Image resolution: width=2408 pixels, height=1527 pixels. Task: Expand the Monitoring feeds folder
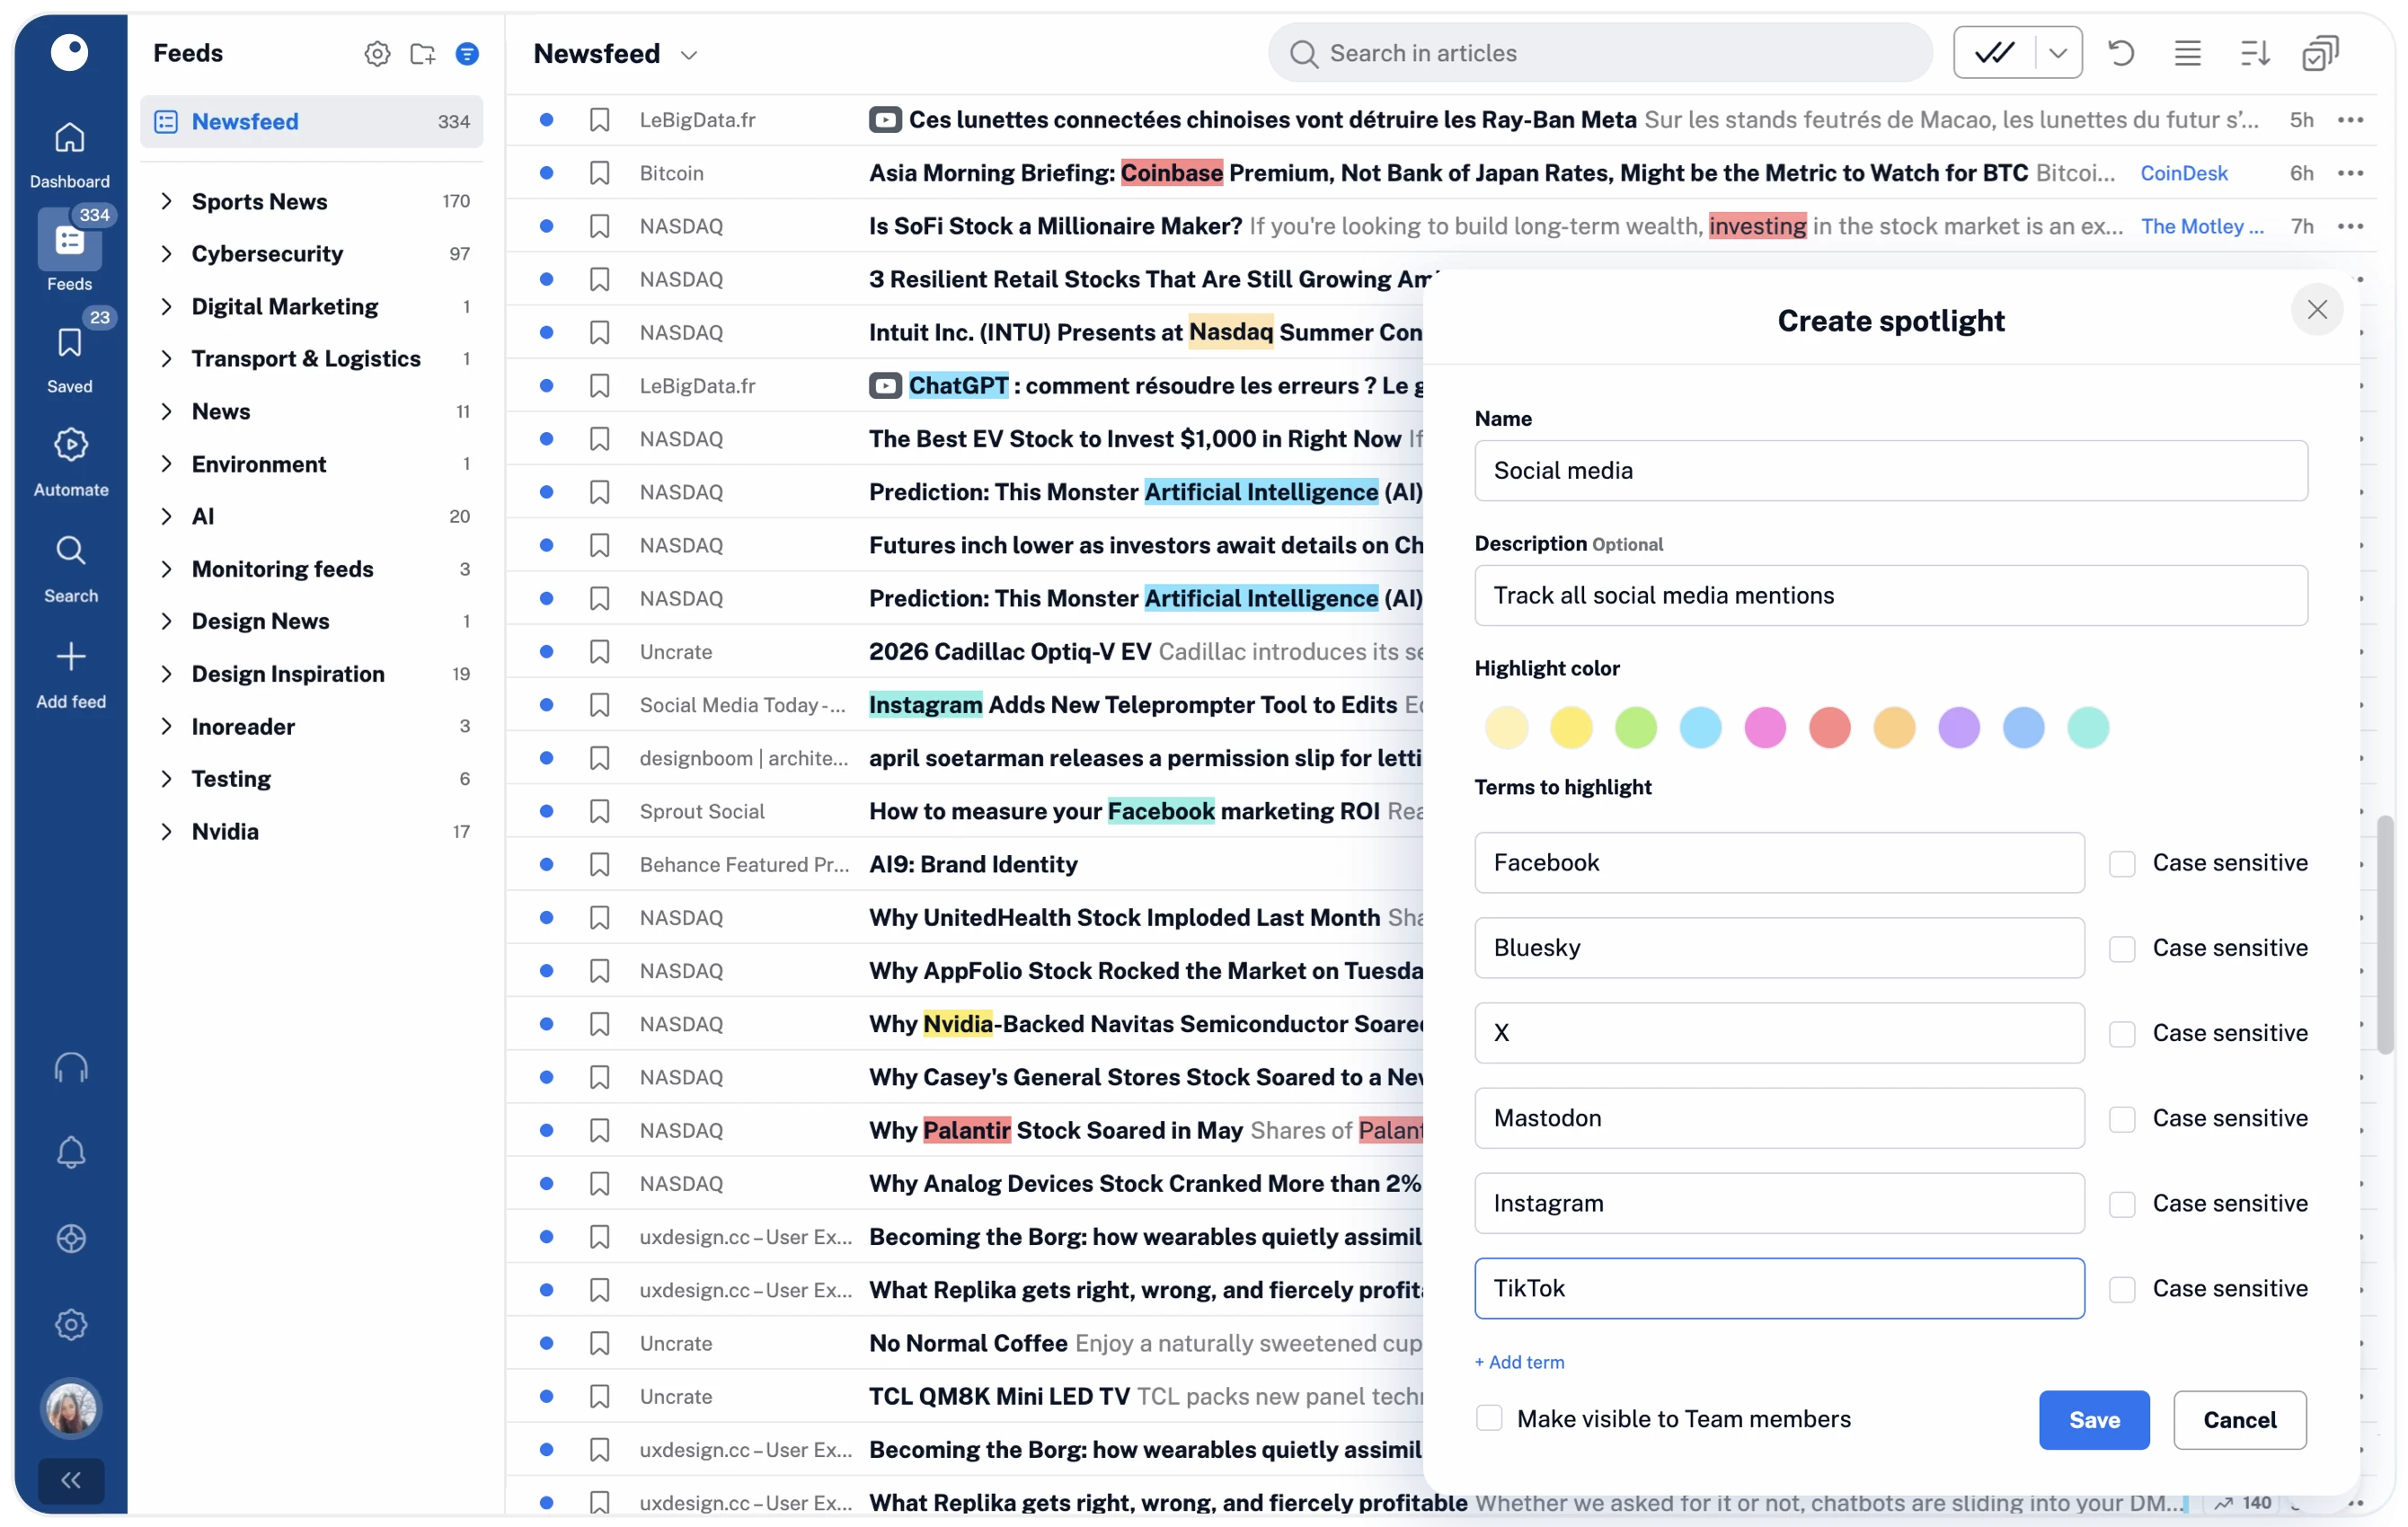166,569
